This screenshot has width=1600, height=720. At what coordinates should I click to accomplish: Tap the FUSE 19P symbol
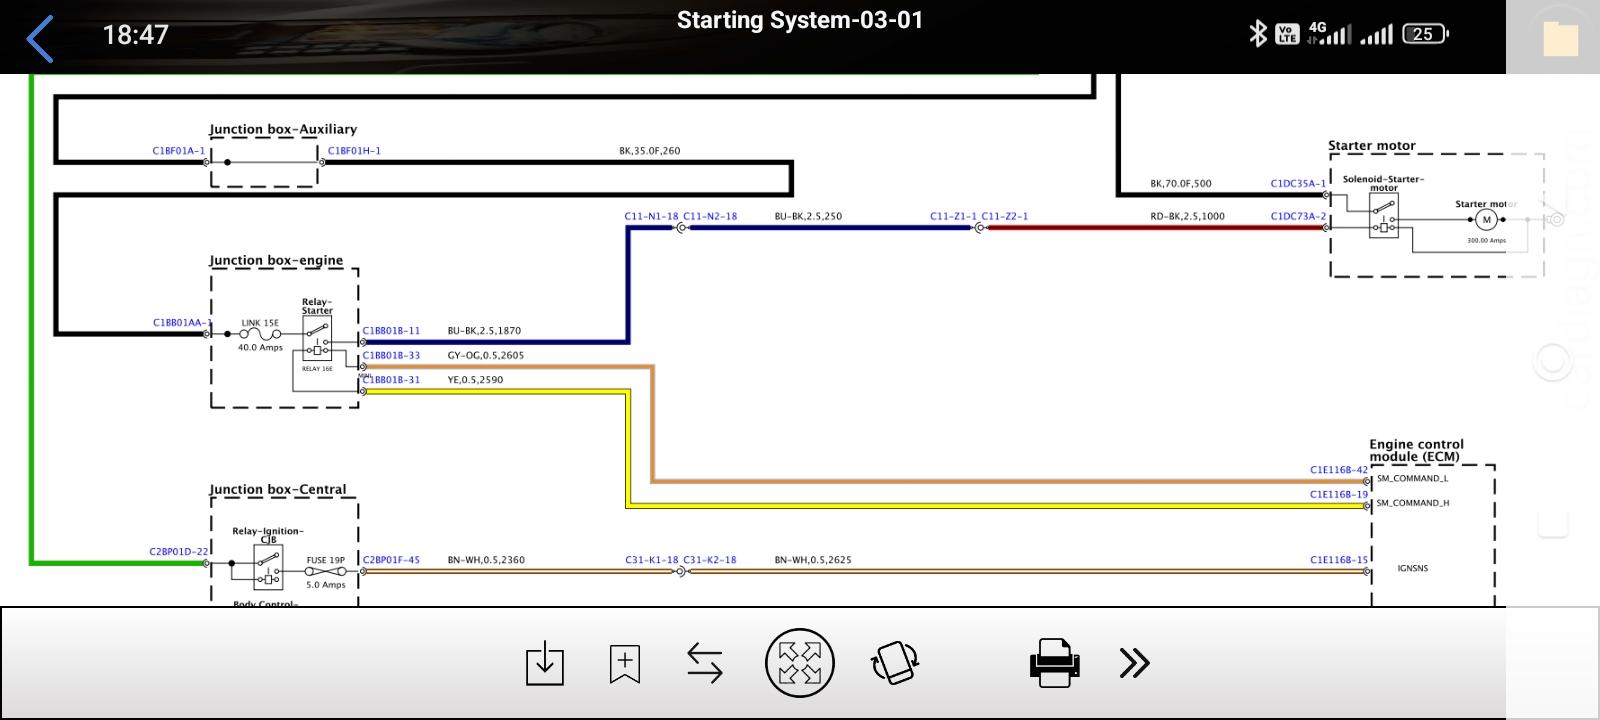[x=326, y=571]
